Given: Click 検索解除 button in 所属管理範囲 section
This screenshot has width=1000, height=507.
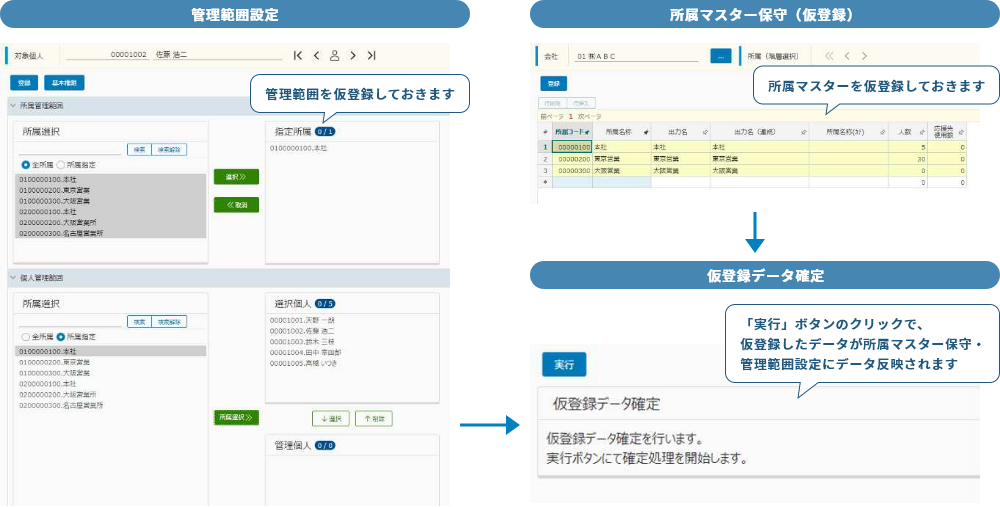Looking at the screenshot, I should pyautogui.click(x=169, y=150).
